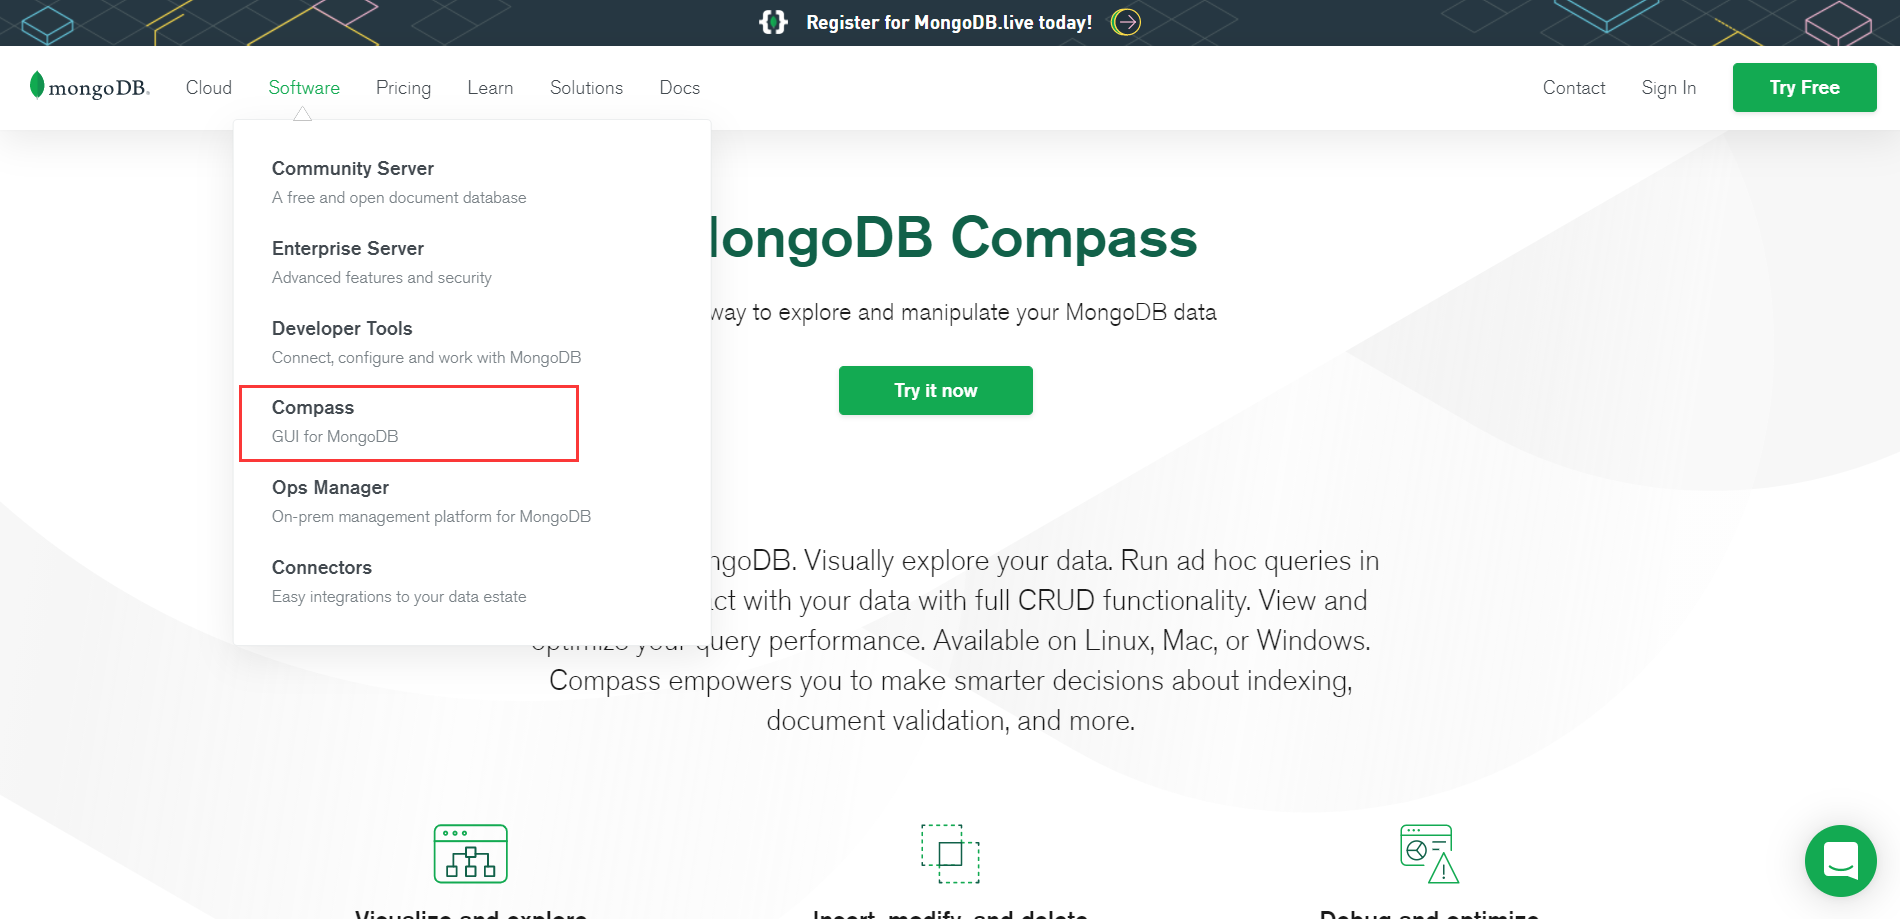Click the curly braces icon in banner

click(773, 22)
